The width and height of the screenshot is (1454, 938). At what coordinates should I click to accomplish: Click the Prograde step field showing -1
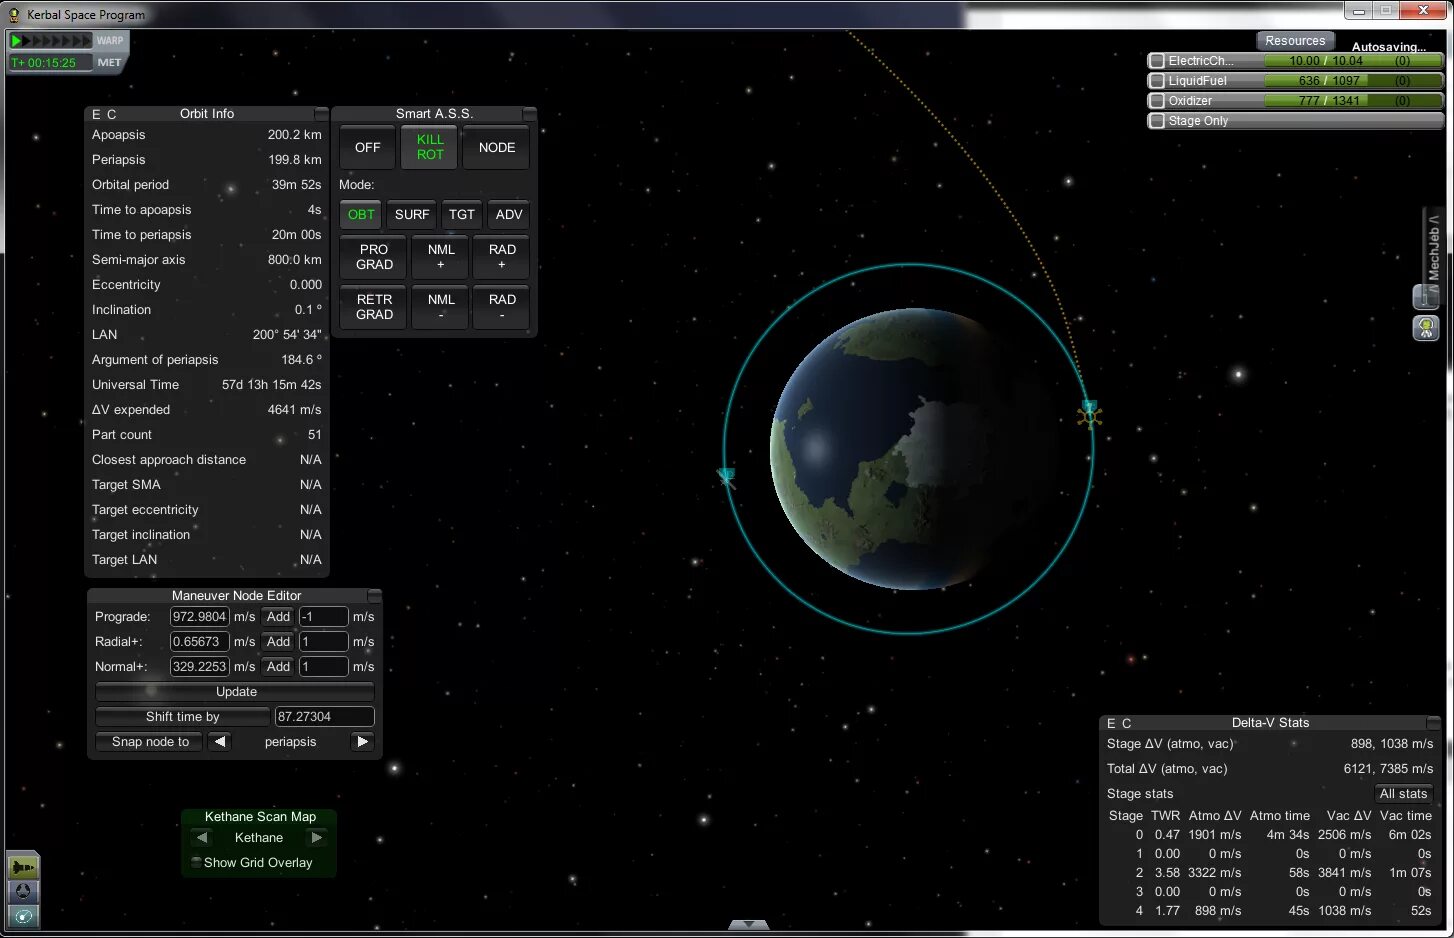[x=324, y=616]
